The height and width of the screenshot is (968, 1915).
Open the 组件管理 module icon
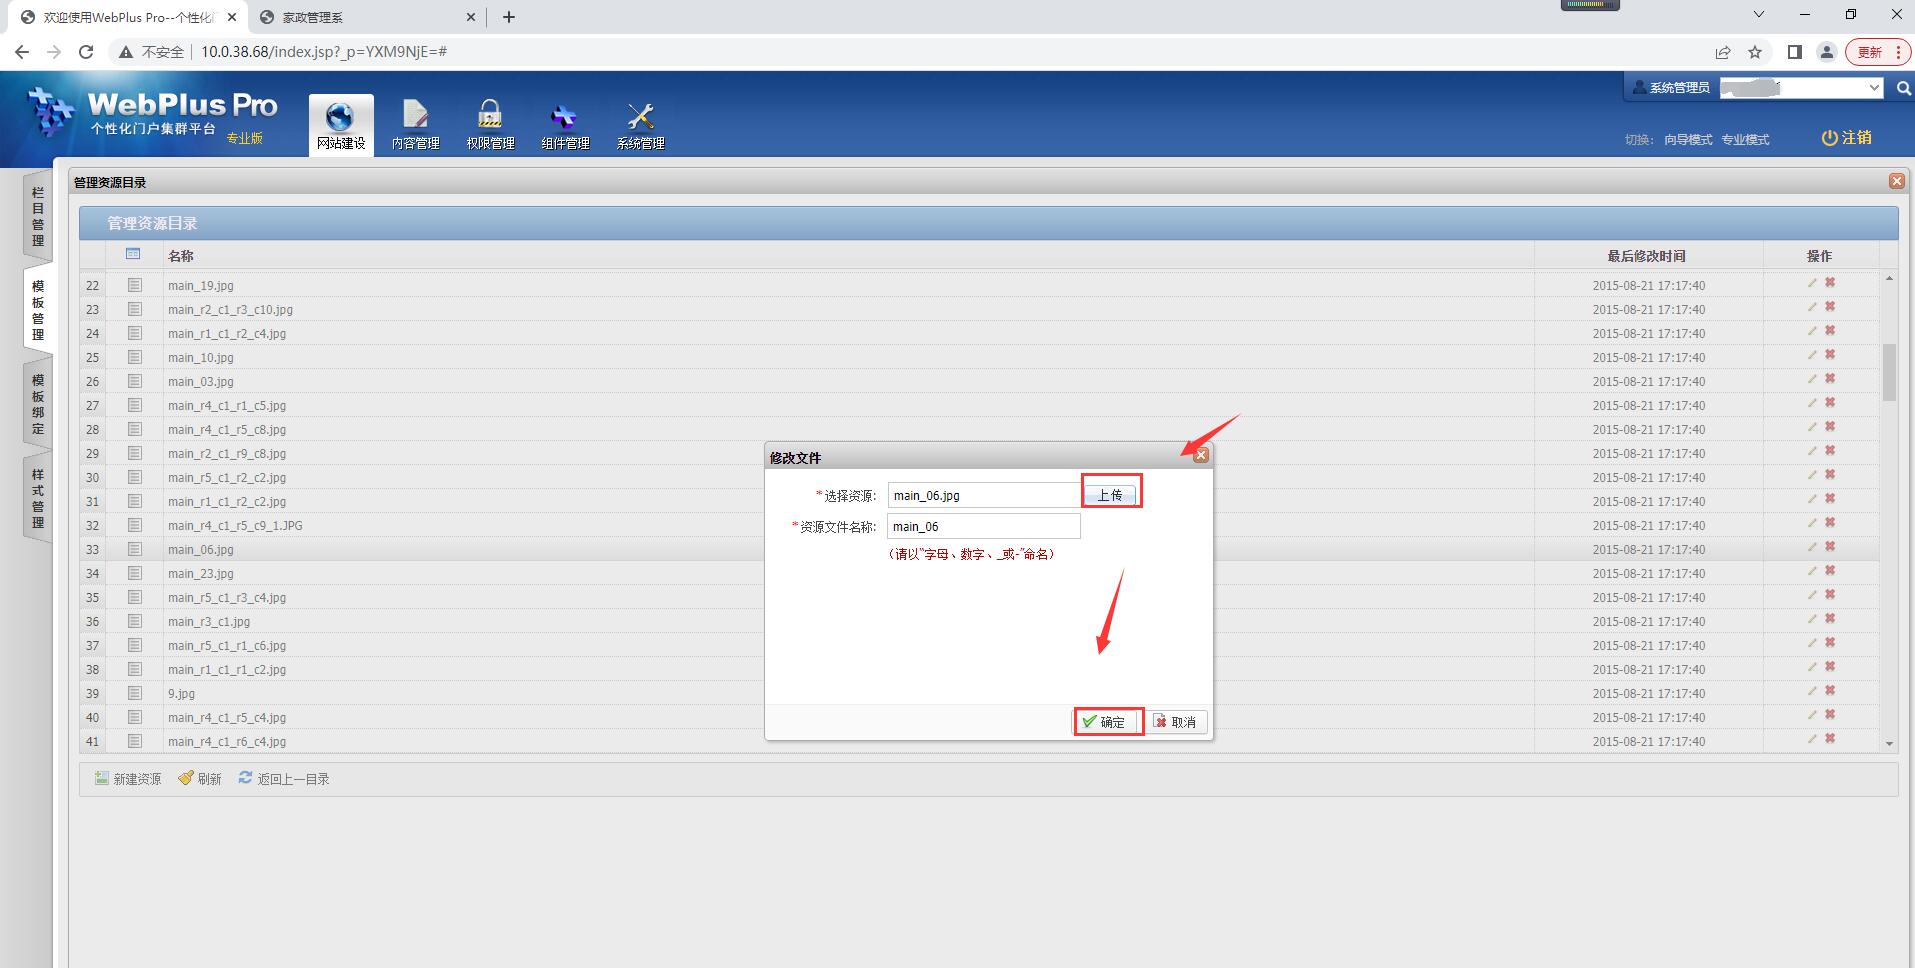pyautogui.click(x=565, y=118)
